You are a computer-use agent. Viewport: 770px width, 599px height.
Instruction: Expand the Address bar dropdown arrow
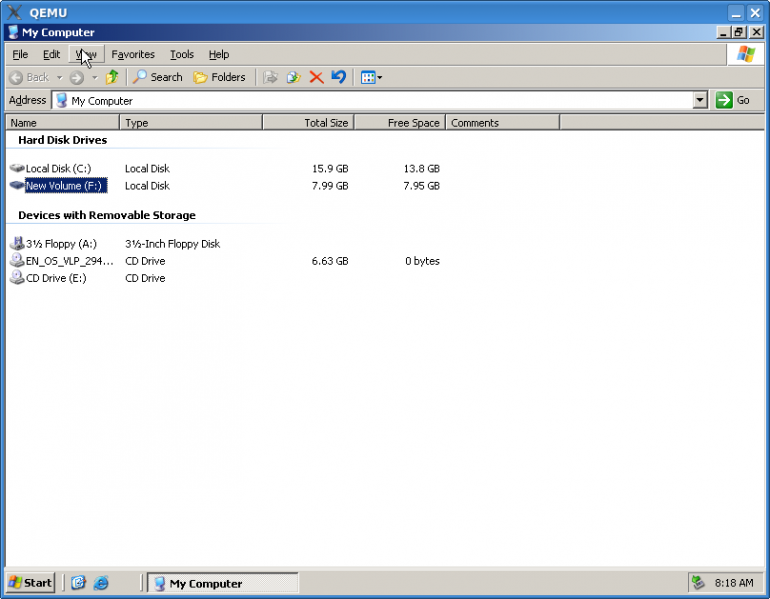click(x=700, y=100)
